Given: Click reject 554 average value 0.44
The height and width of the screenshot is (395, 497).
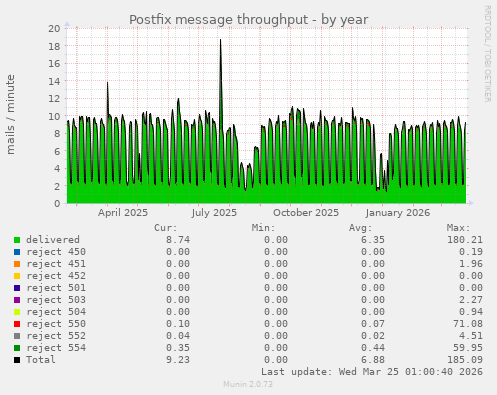Looking at the screenshot, I should click(373, 348).
